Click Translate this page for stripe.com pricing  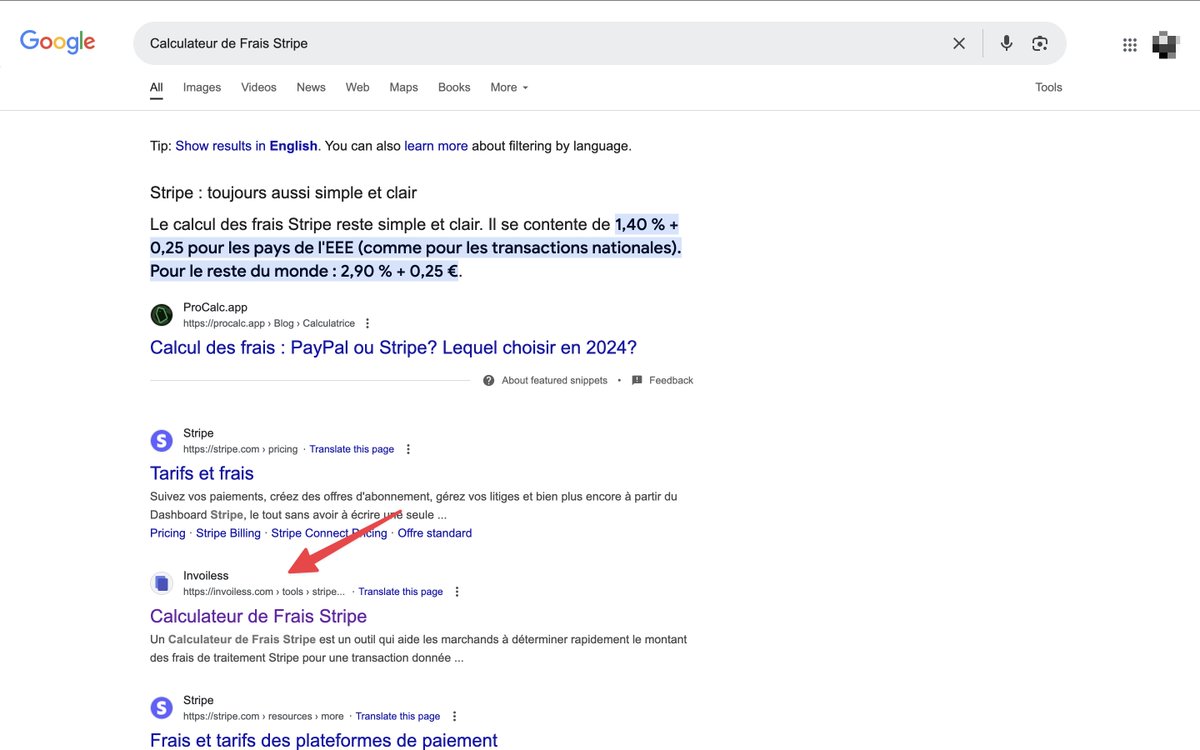pyautogui.click(x=352, y=449)
